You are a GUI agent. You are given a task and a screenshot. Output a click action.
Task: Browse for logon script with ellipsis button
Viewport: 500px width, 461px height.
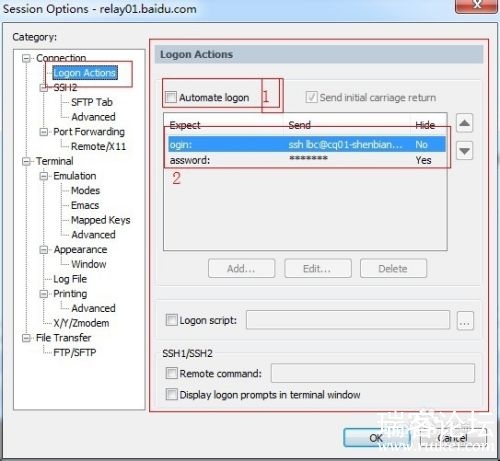[465, 321]
